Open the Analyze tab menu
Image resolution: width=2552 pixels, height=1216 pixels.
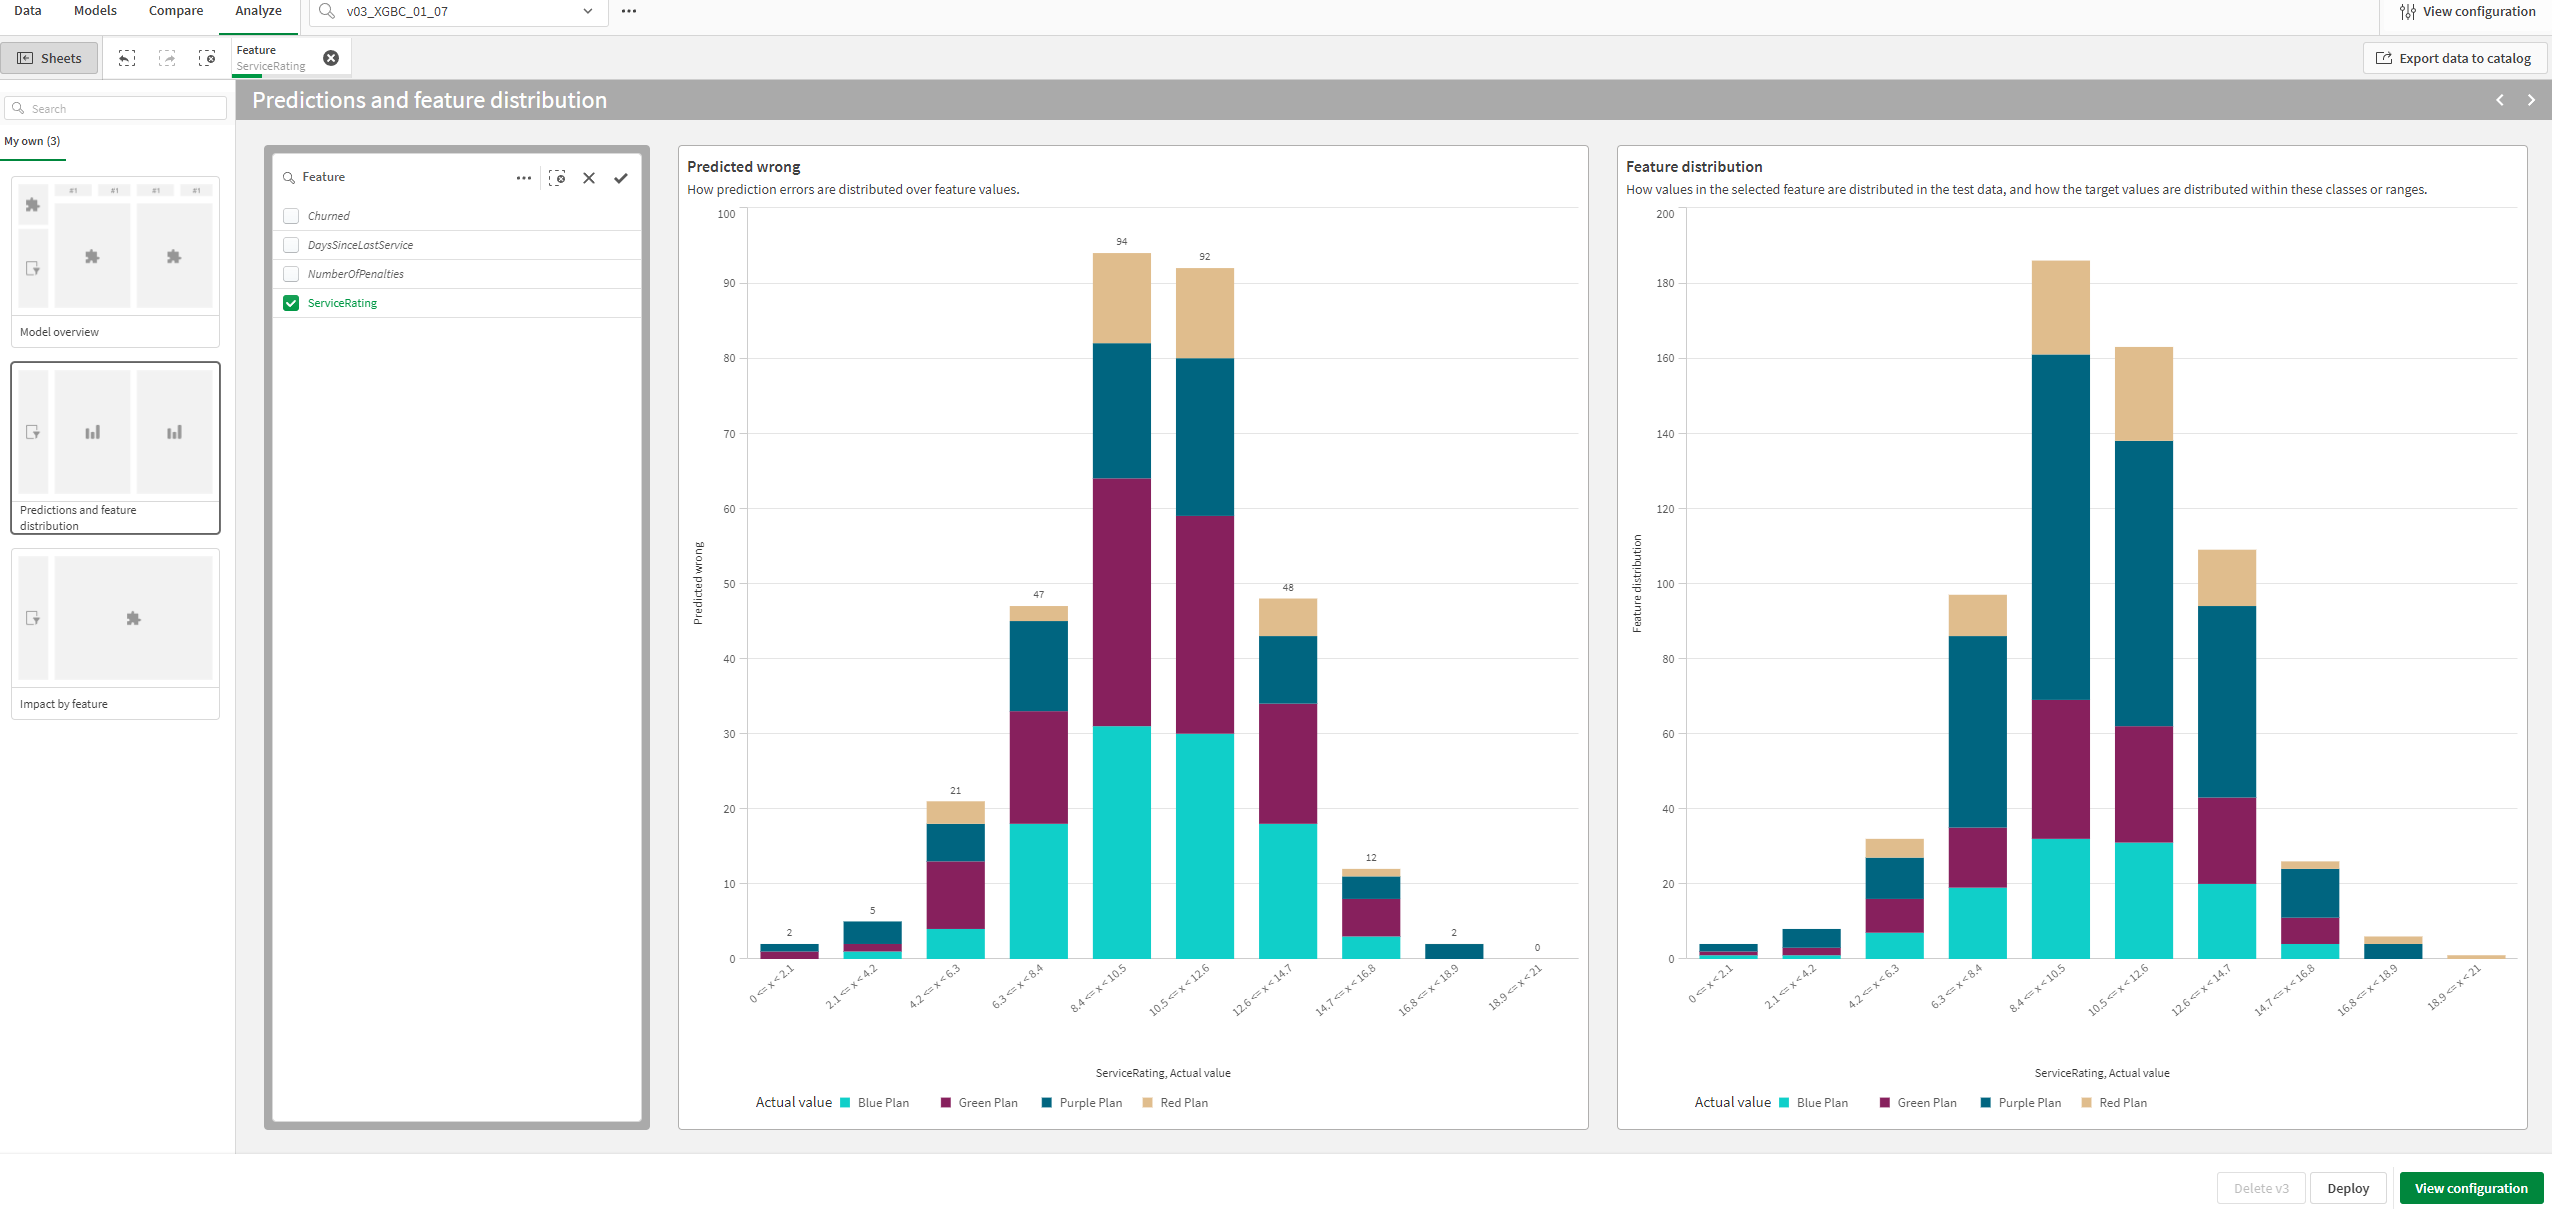click(256, 13)
